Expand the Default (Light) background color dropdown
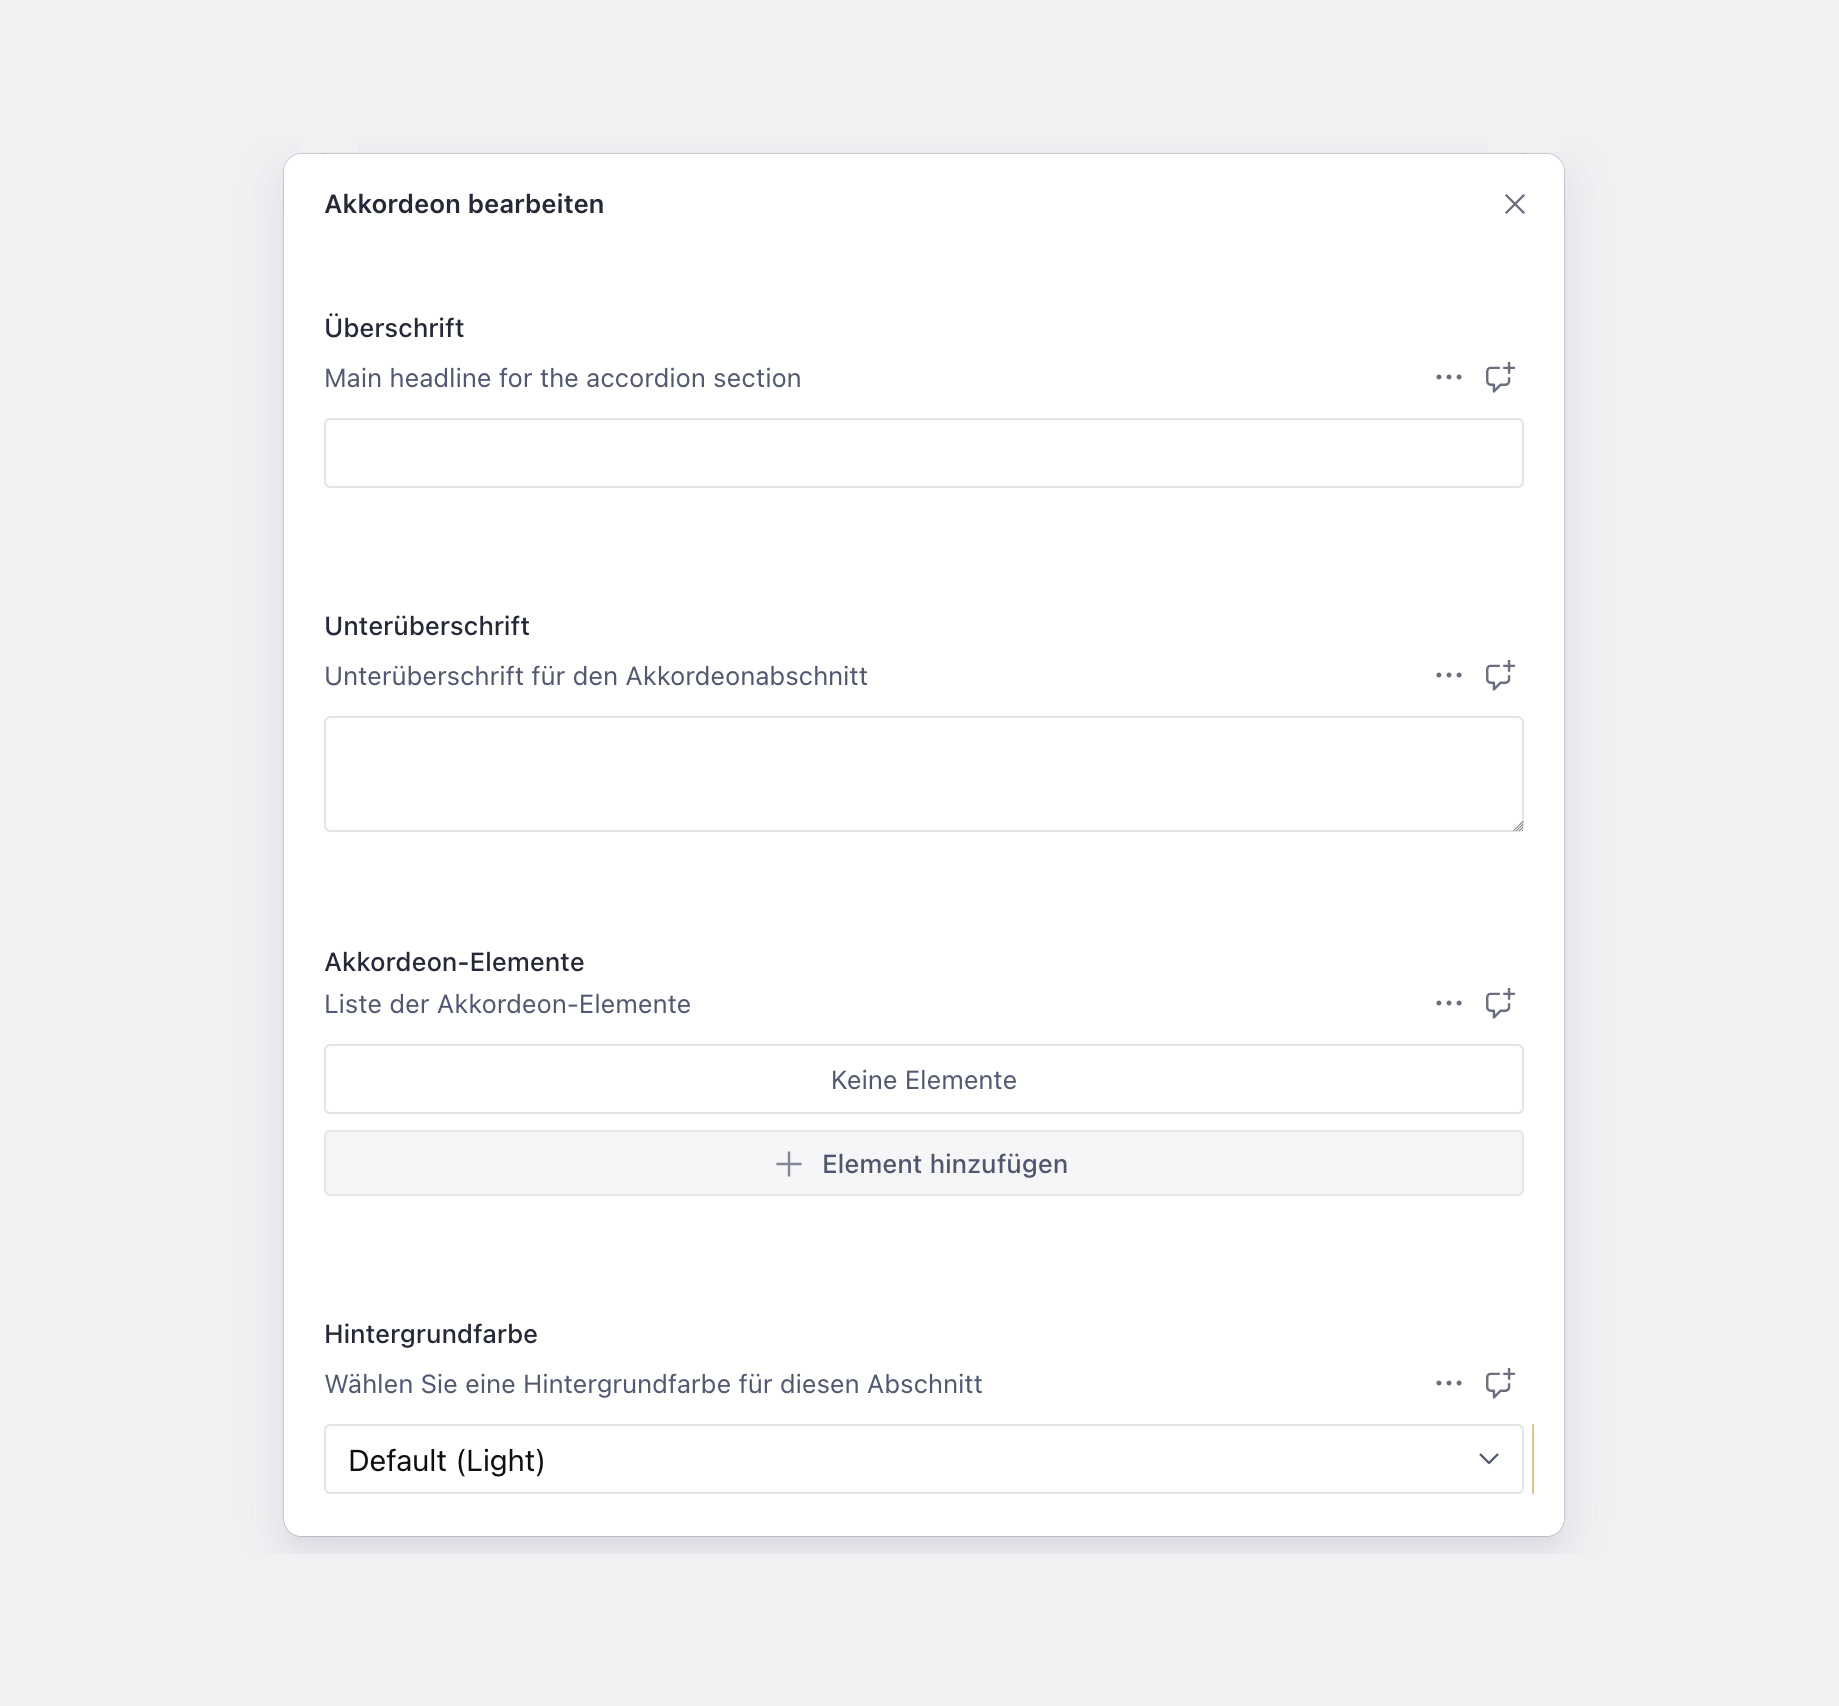Screen dimensions: 1839x1706 coord(923,1459)
